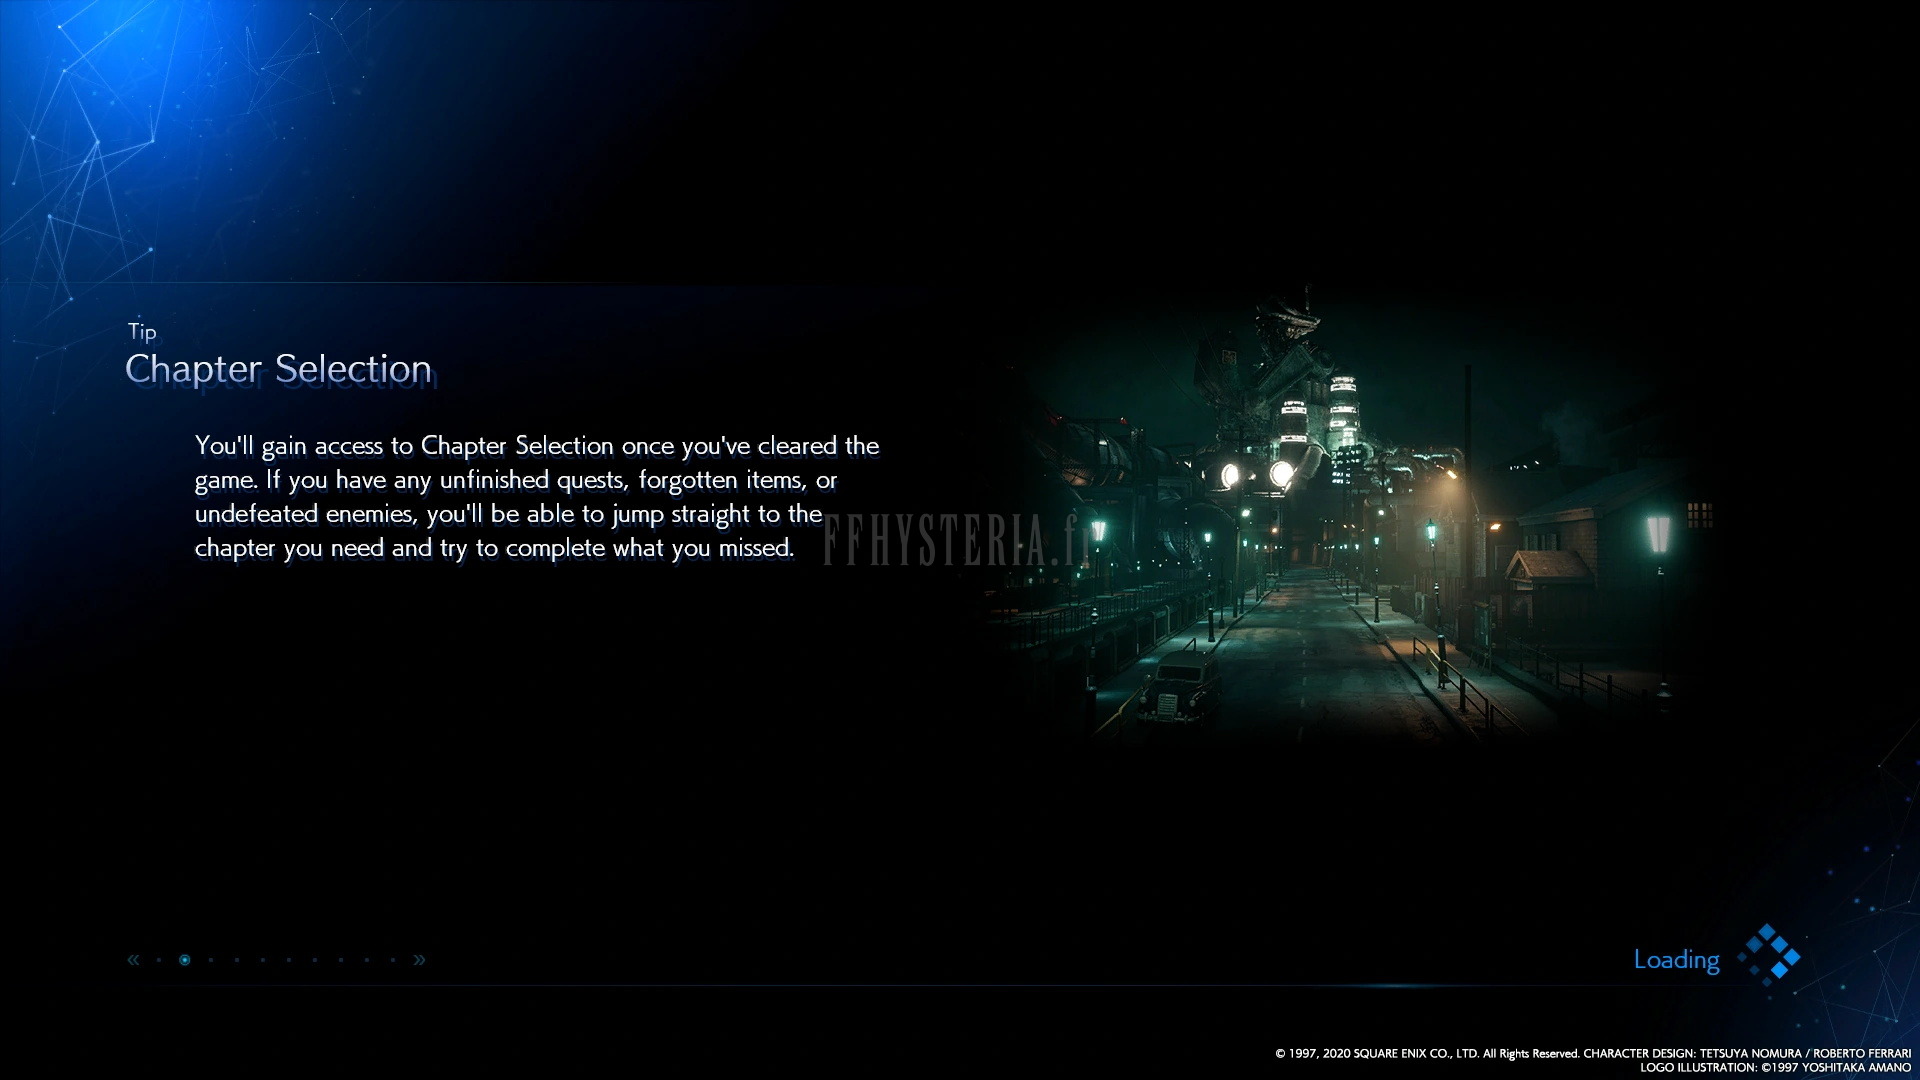Go to the previous tip with the « arrow

133,960
